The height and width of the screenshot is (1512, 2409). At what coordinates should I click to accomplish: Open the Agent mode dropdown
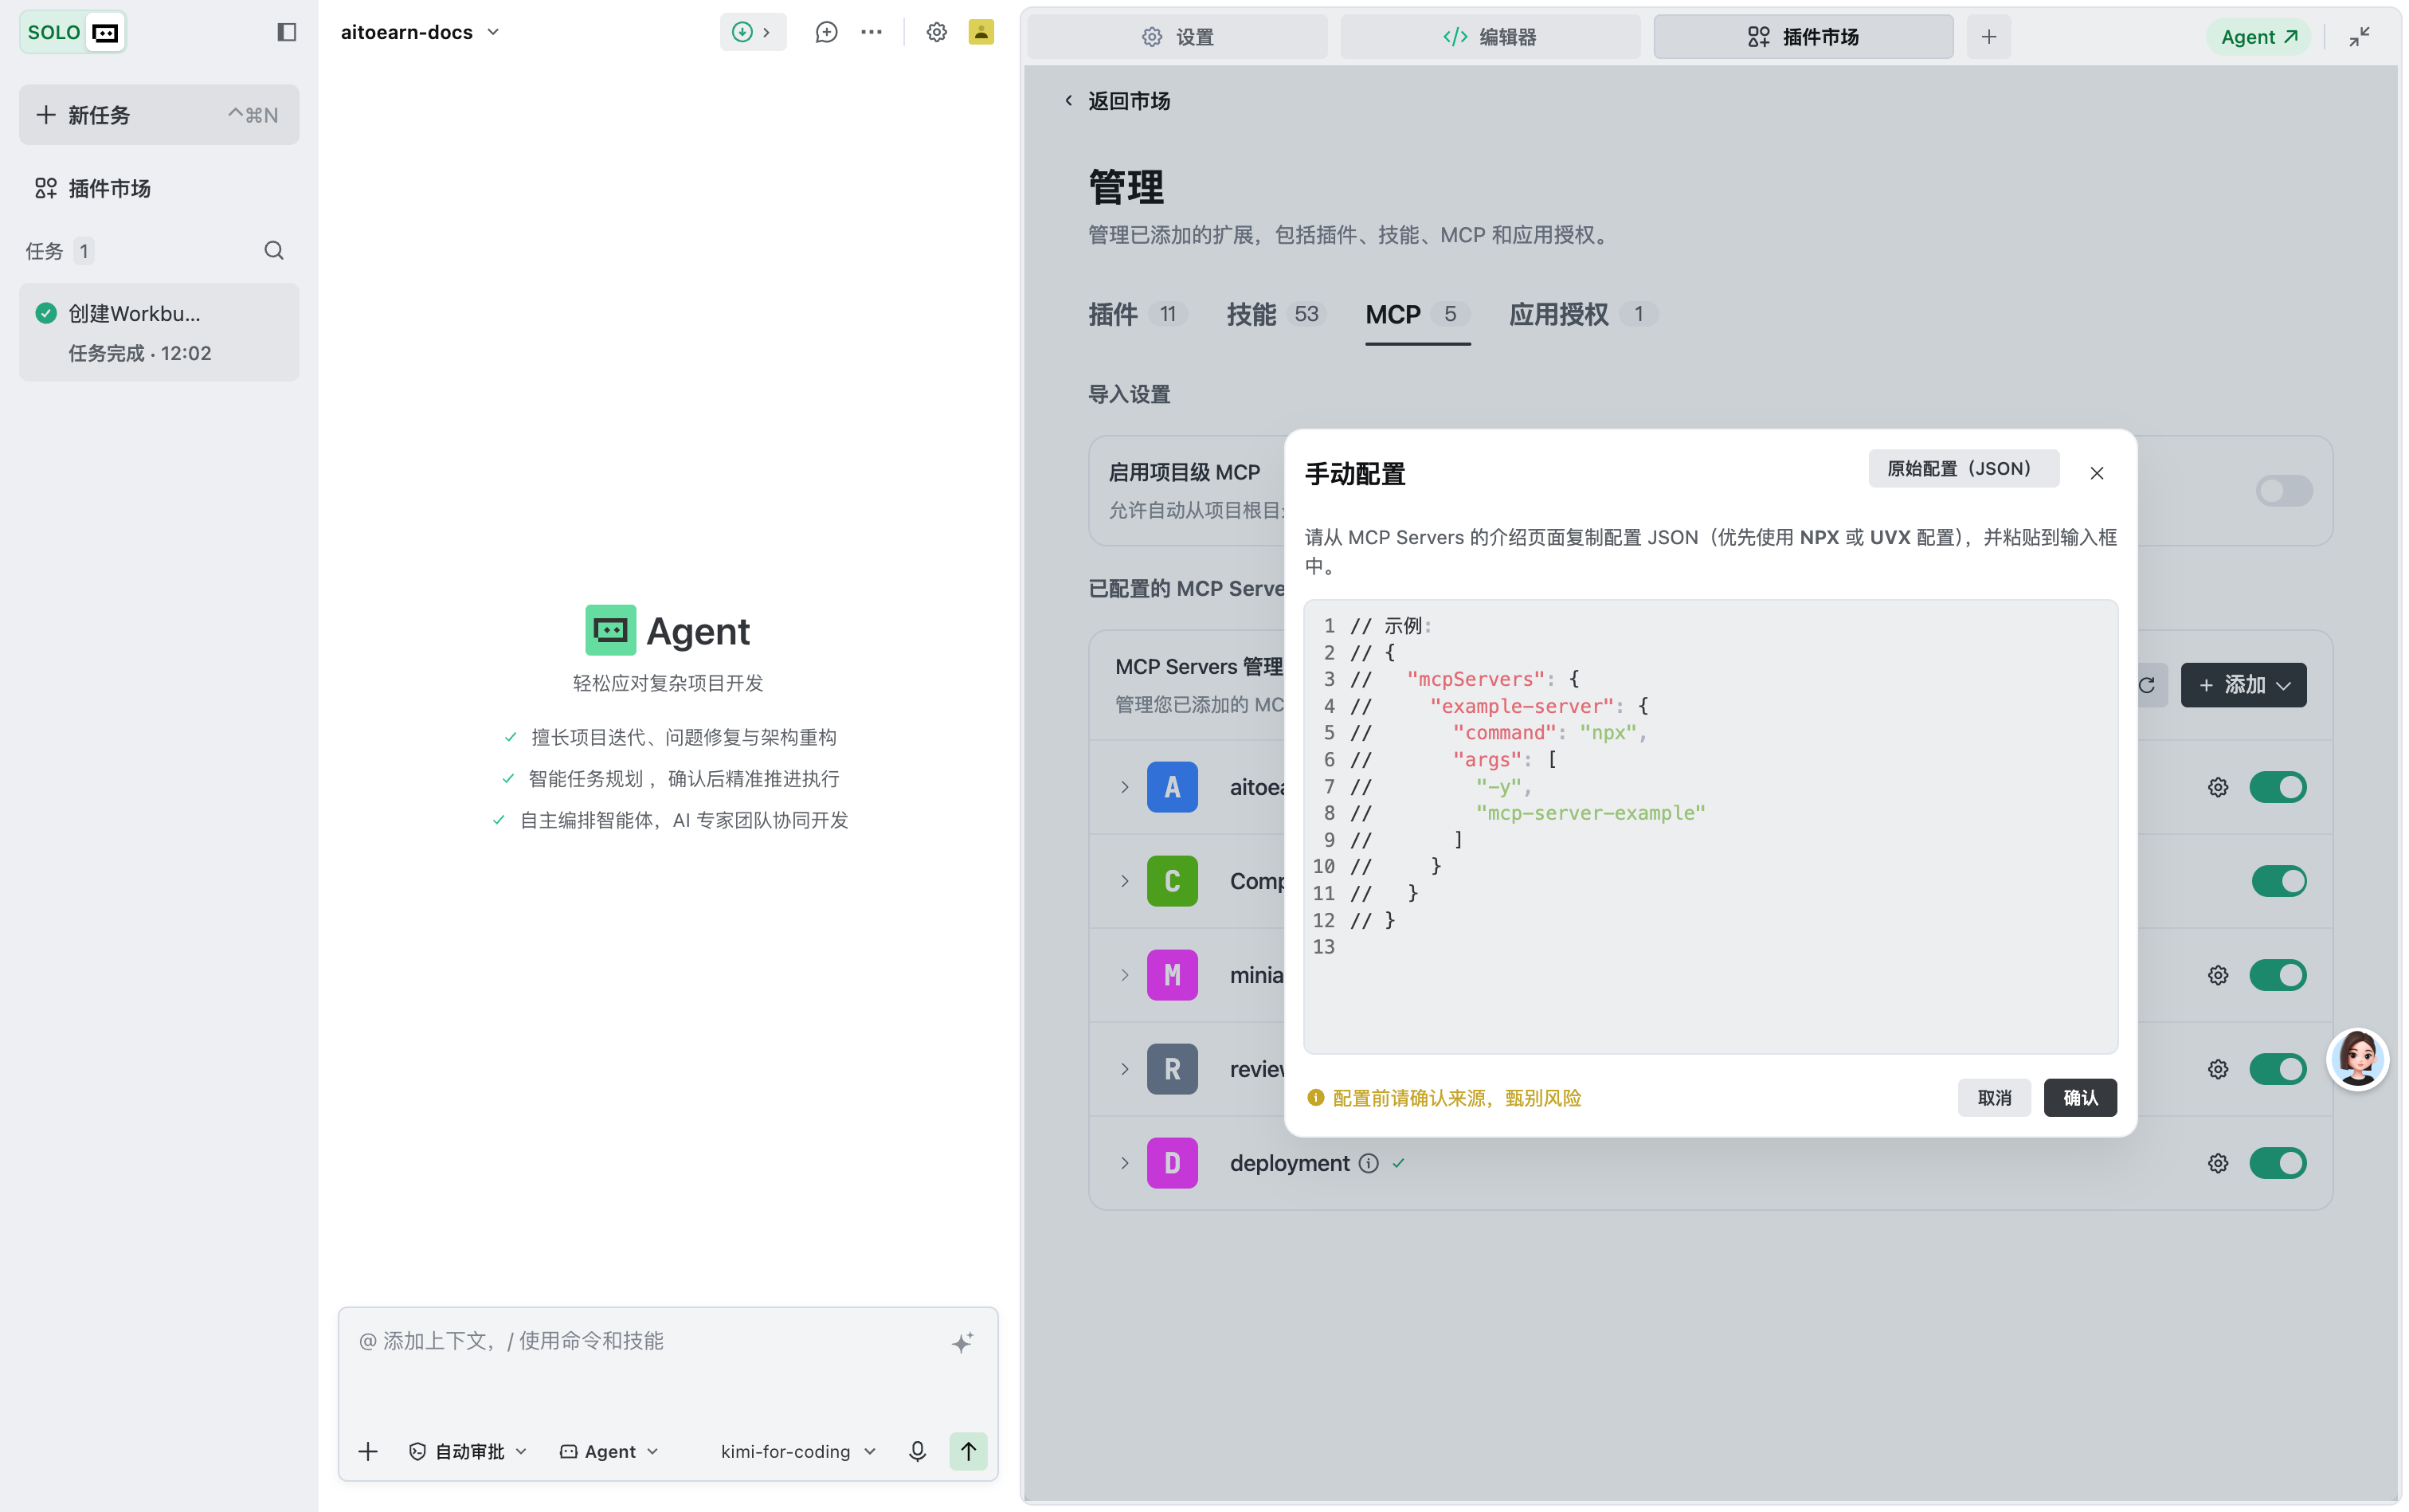[x=609, y=1451]
